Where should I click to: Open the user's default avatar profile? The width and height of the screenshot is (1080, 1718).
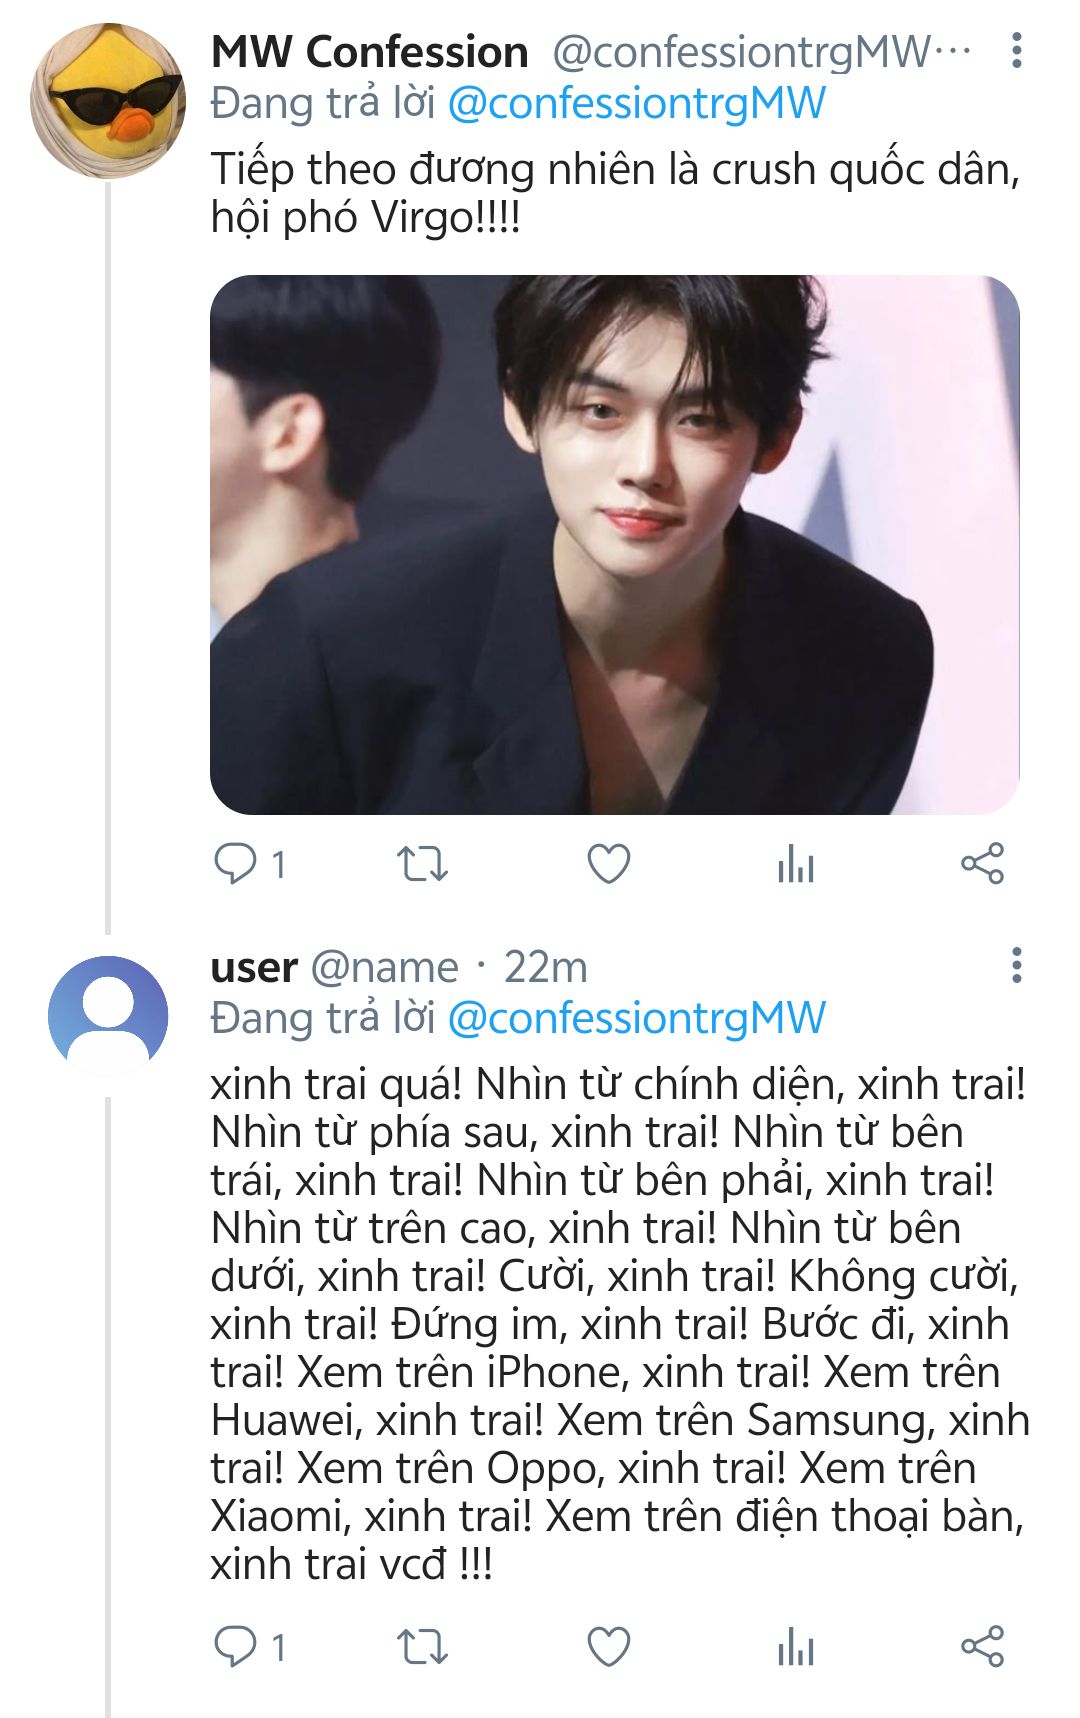[108, 1016]
